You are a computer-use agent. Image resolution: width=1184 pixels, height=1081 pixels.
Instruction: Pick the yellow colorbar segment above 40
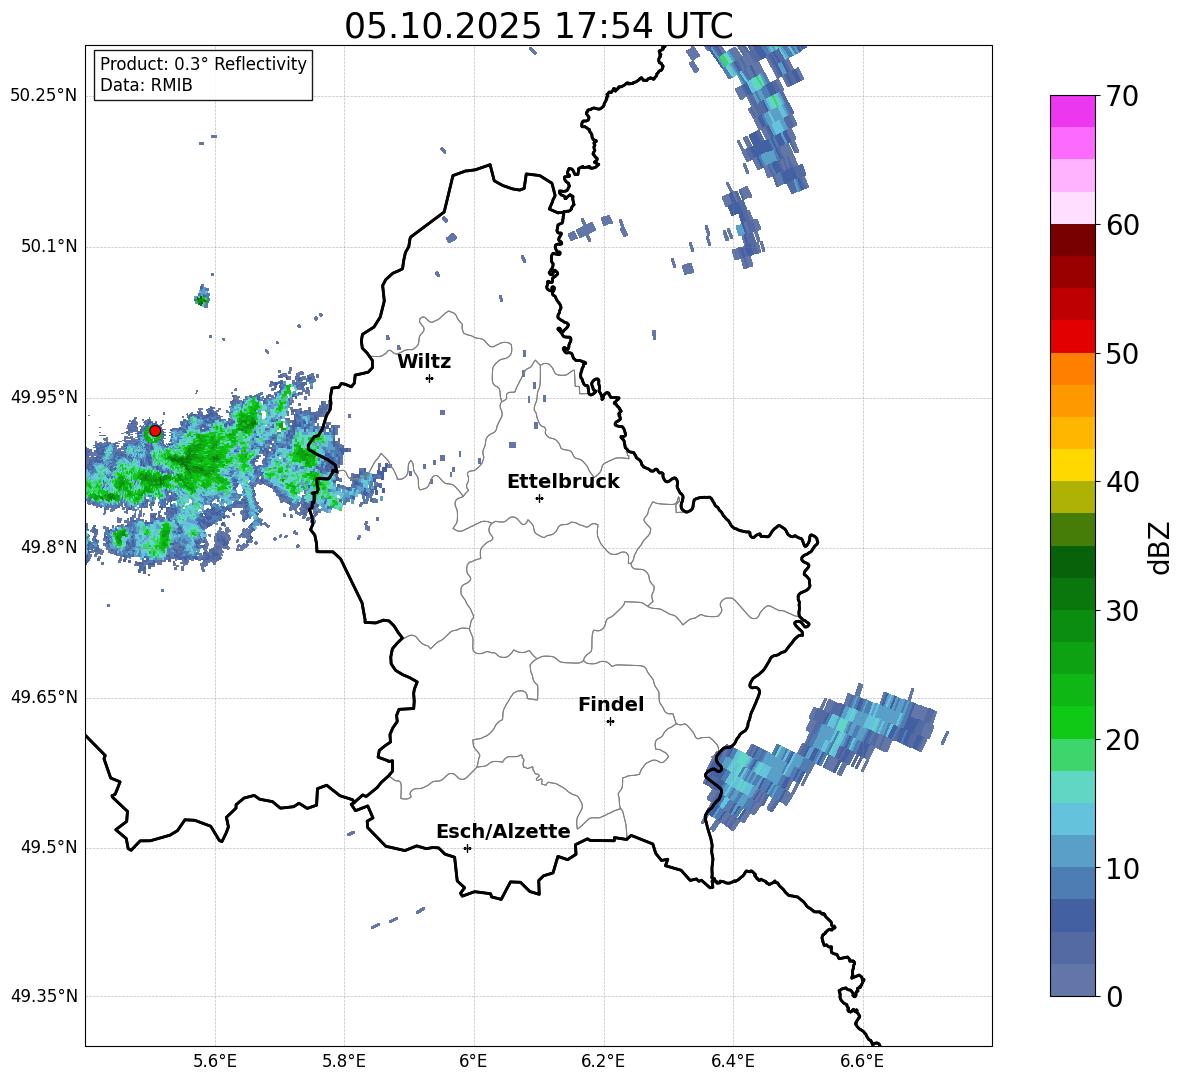click(x=1072, y=465)
